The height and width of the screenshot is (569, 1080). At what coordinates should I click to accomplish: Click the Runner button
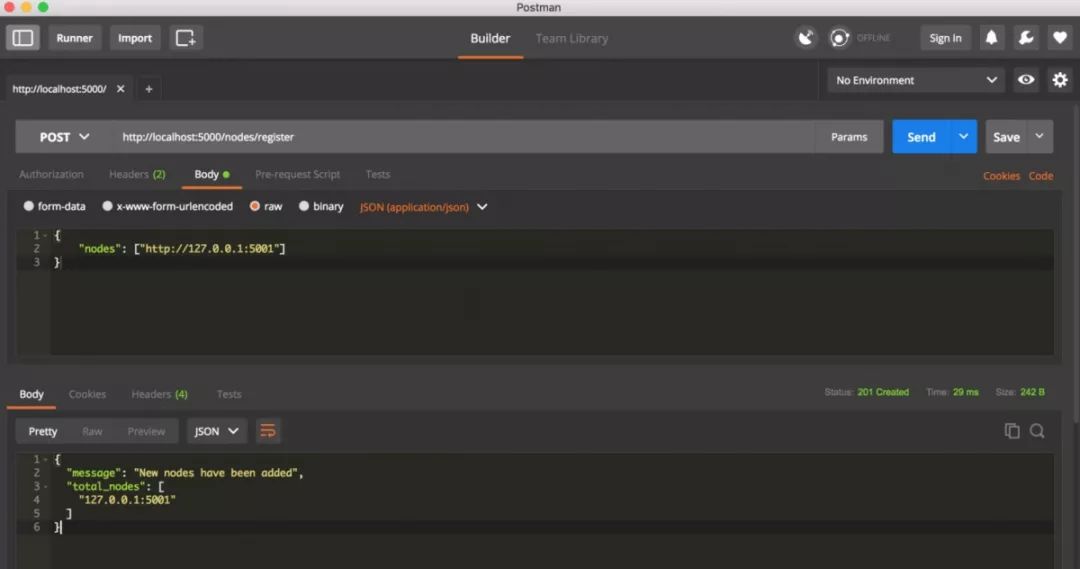tap(74, 38)
